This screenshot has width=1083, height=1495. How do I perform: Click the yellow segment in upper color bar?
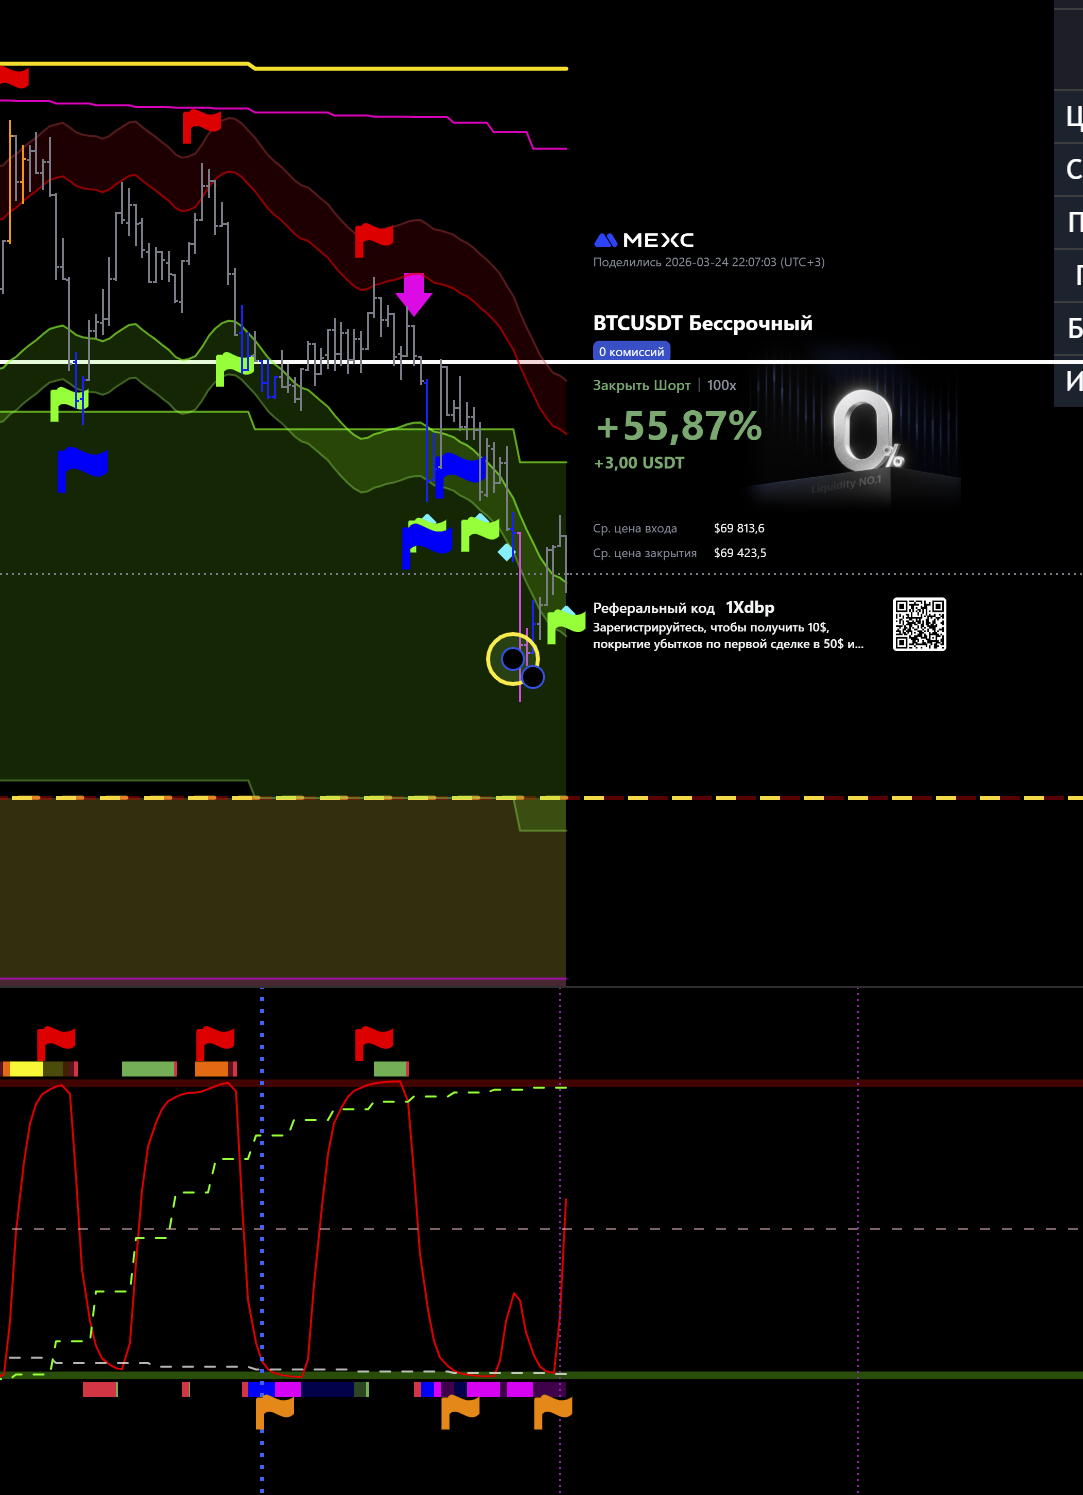point(26,1069)
